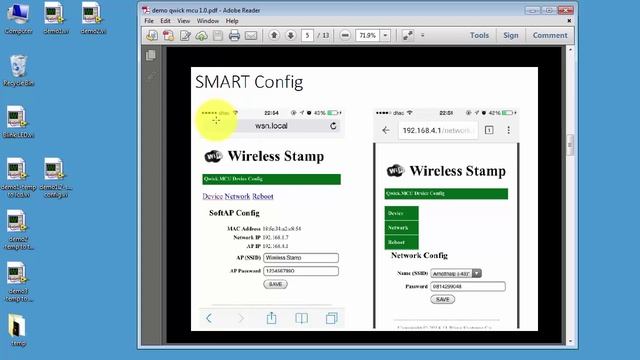Zoom out with the minus button

click(x=345, y=36)
